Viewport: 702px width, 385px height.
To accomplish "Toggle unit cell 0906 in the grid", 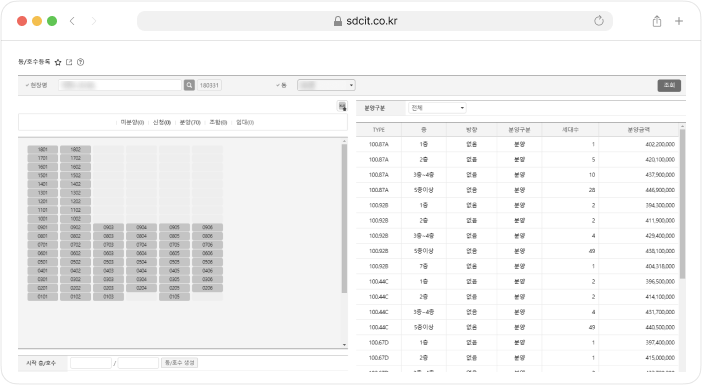I will (x=207, y=227).
